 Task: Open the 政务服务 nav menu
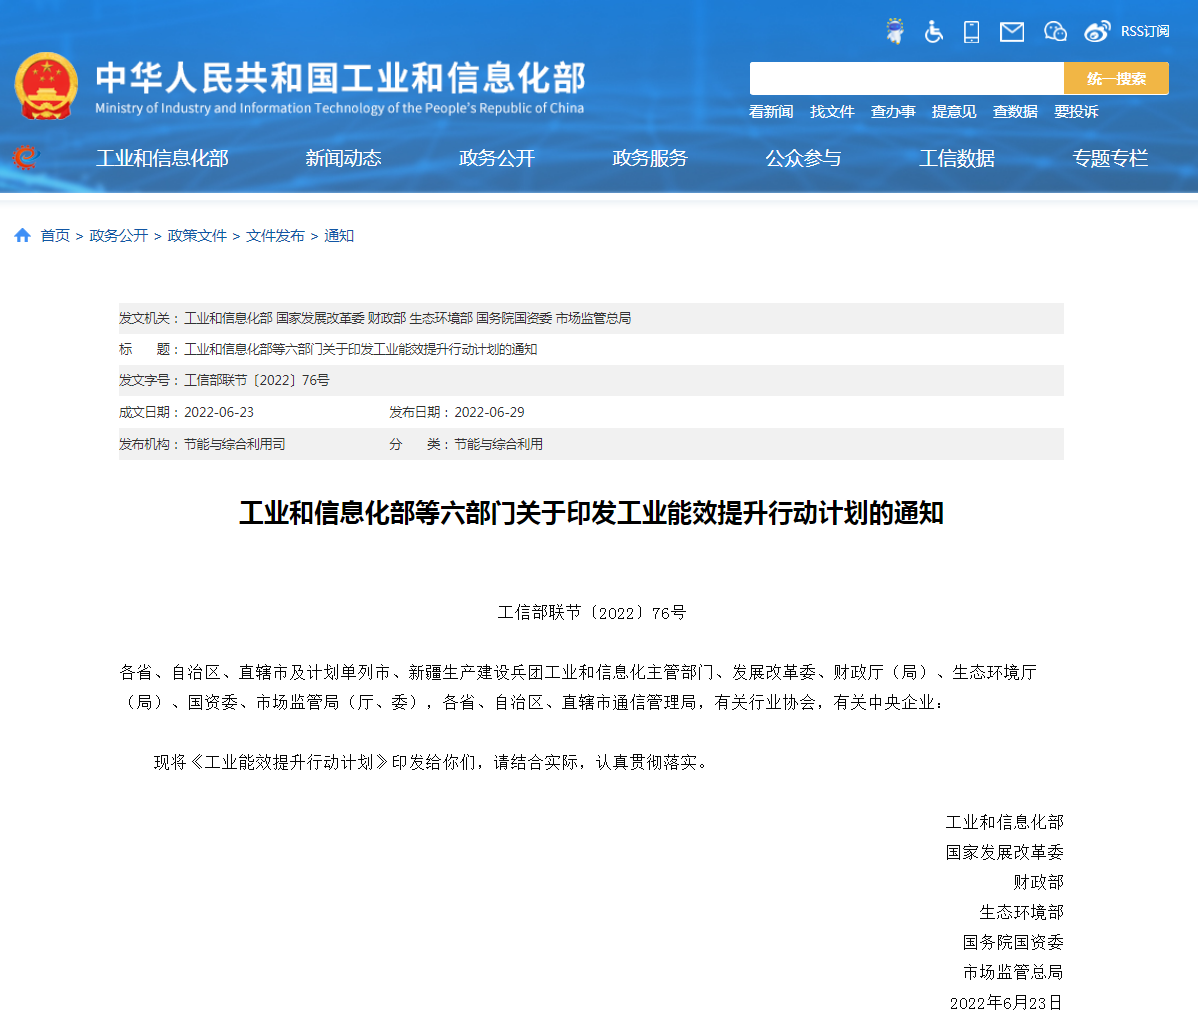(650, 158)
